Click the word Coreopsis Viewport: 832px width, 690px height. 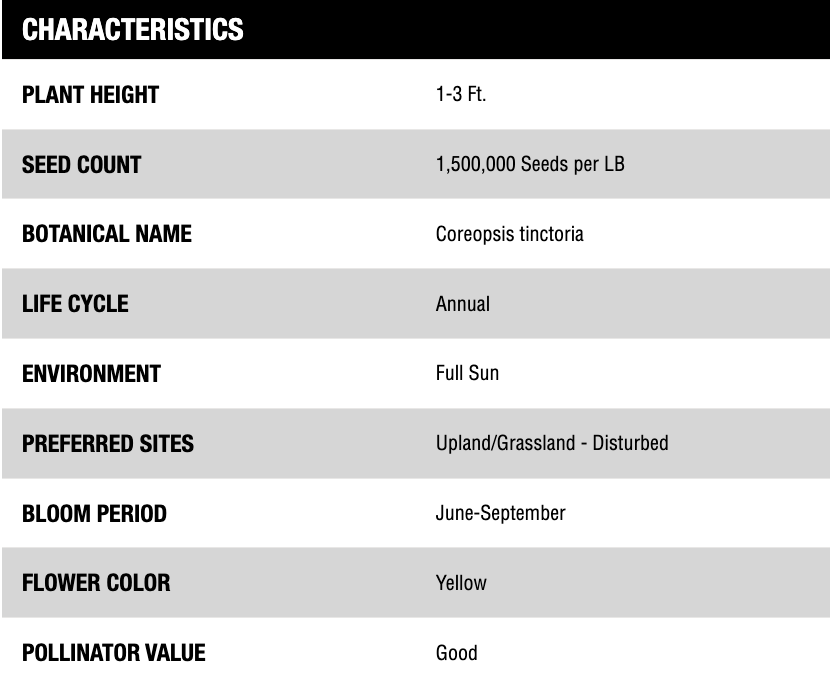(x=472, y=235)
